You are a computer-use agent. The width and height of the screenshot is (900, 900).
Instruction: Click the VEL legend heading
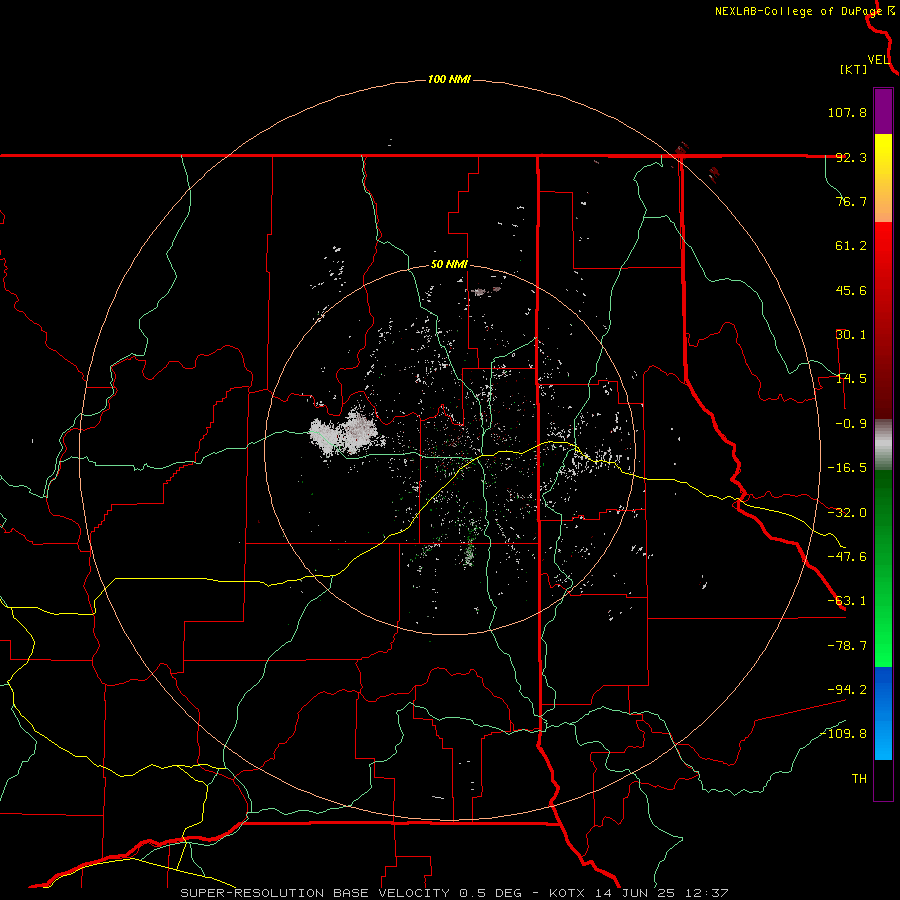pos(878,60)
